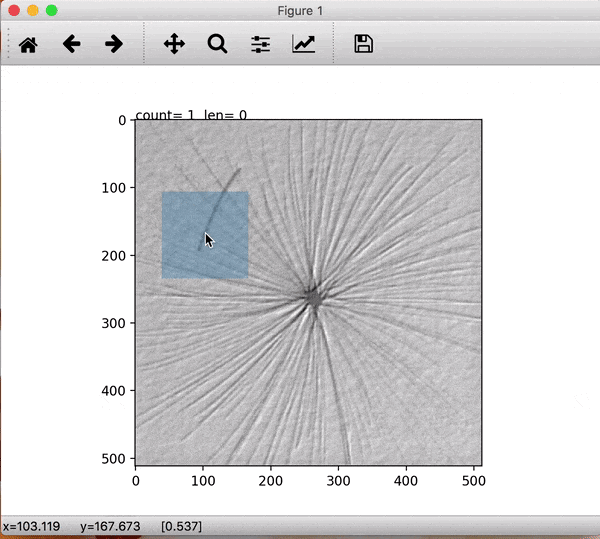Save the figure with floppy icon
600x539 pixels.
tap(364, 44)
